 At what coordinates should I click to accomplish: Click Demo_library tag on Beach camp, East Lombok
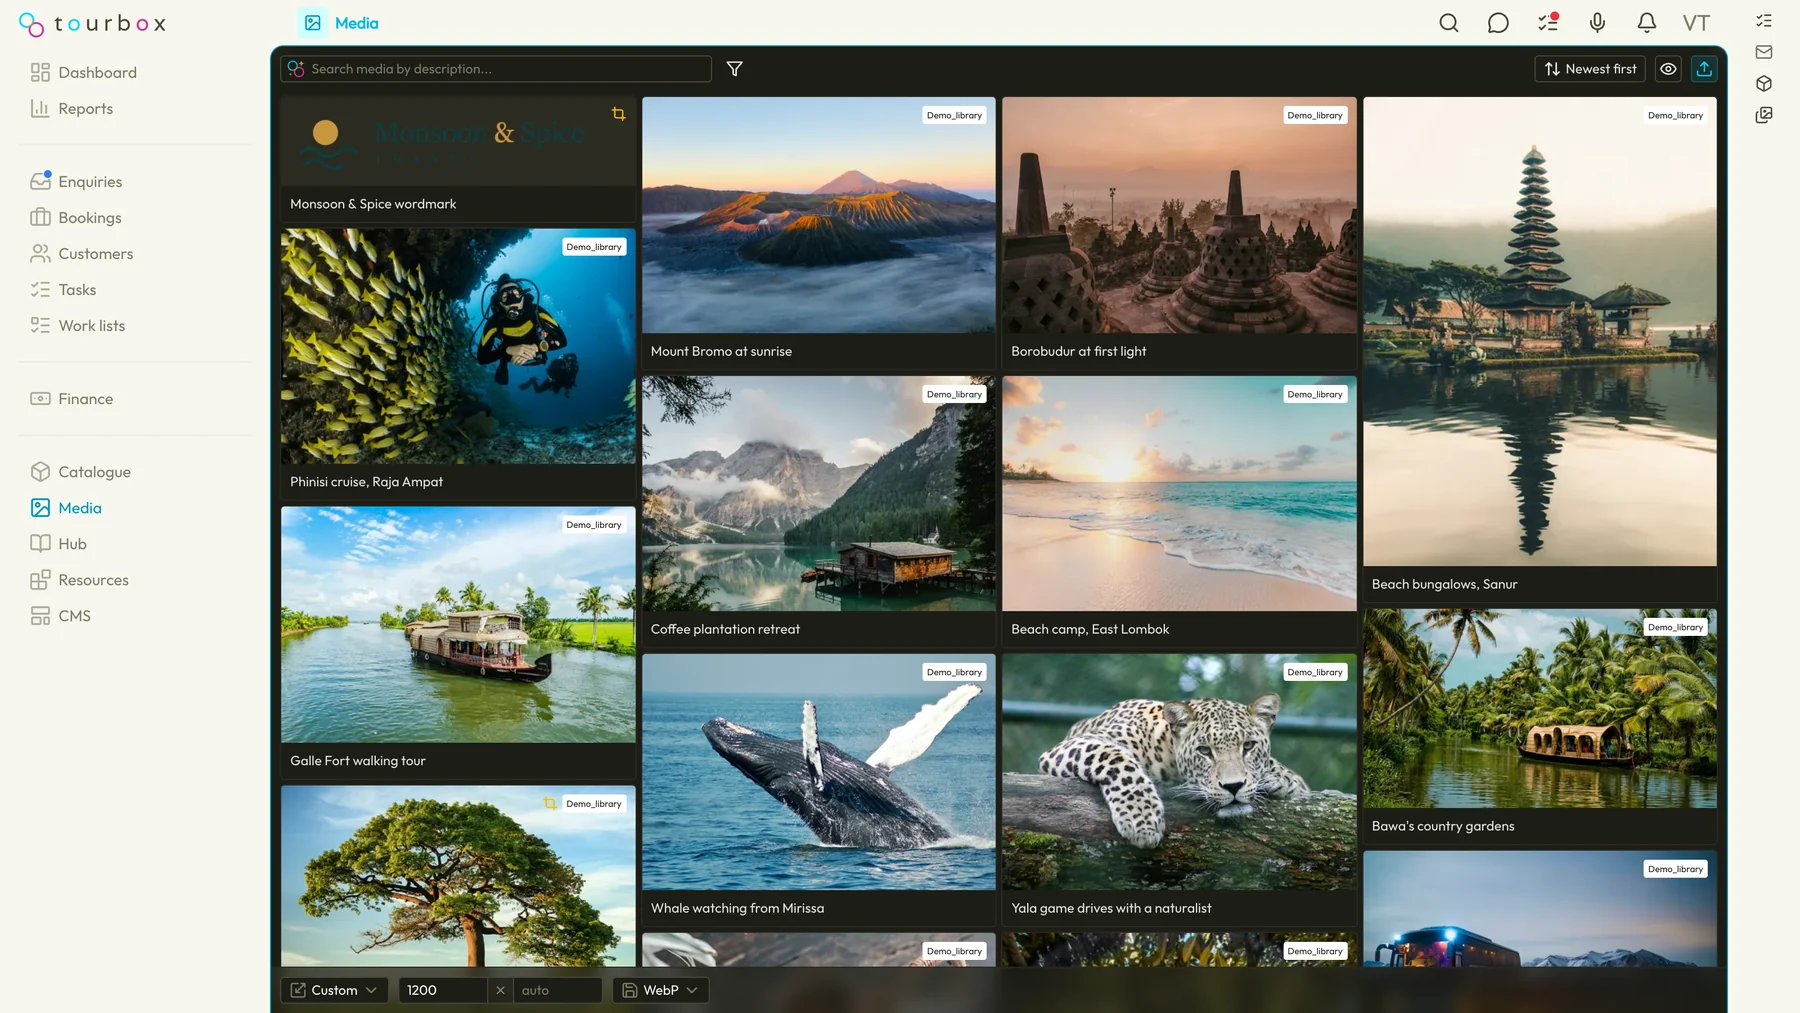[1315, 394]
